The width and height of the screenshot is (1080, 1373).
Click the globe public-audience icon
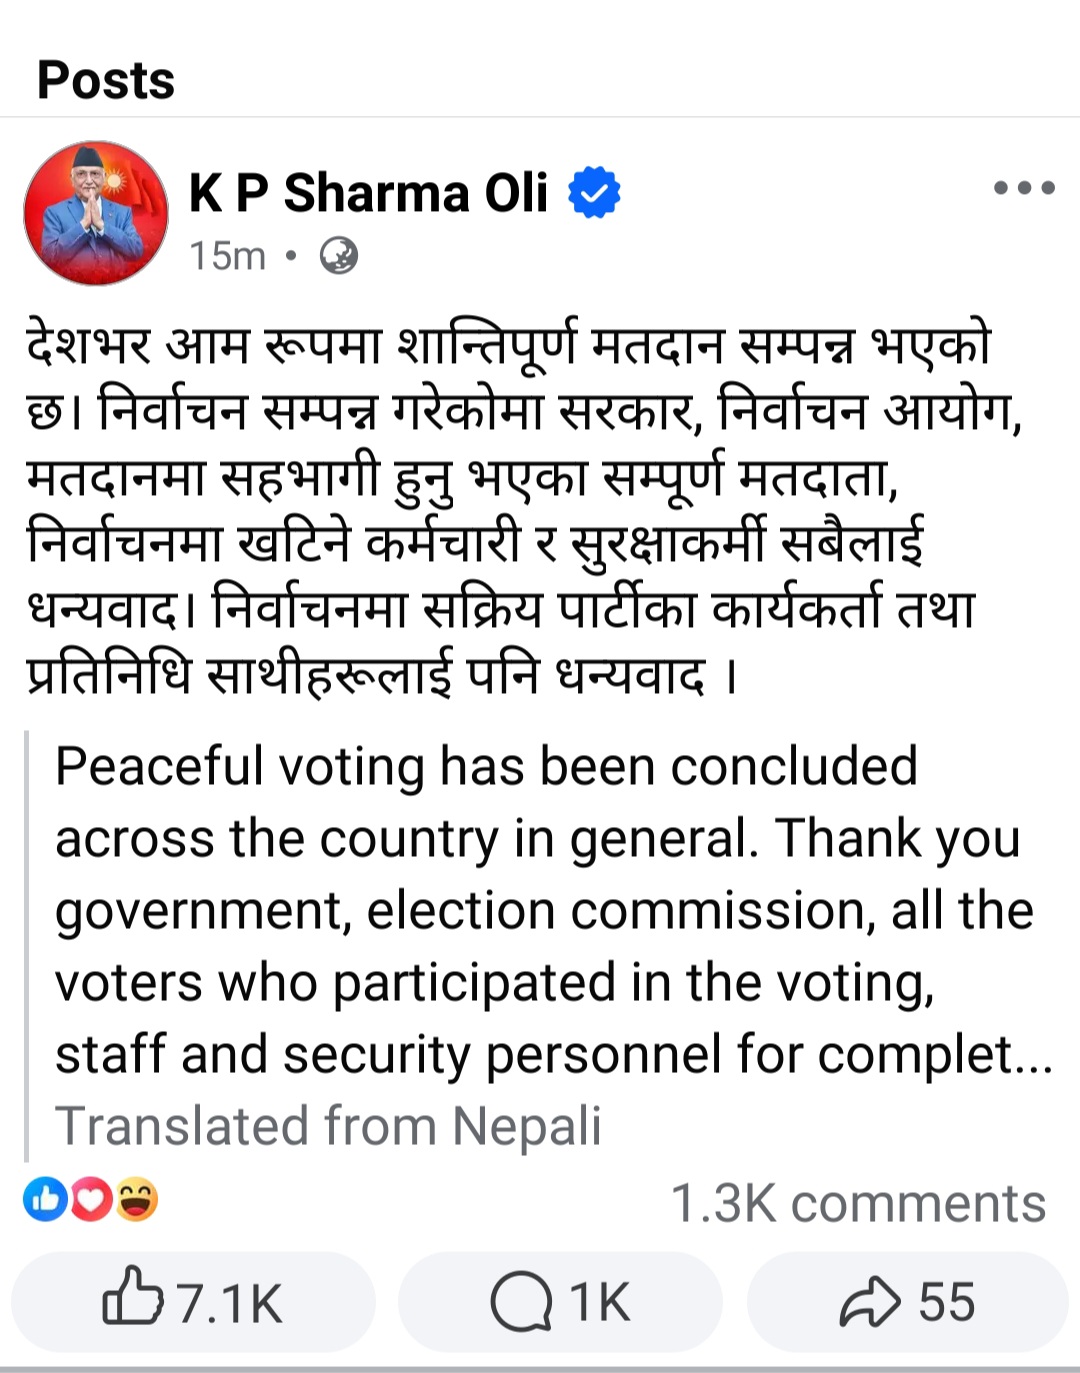click(x=339, y=256)
